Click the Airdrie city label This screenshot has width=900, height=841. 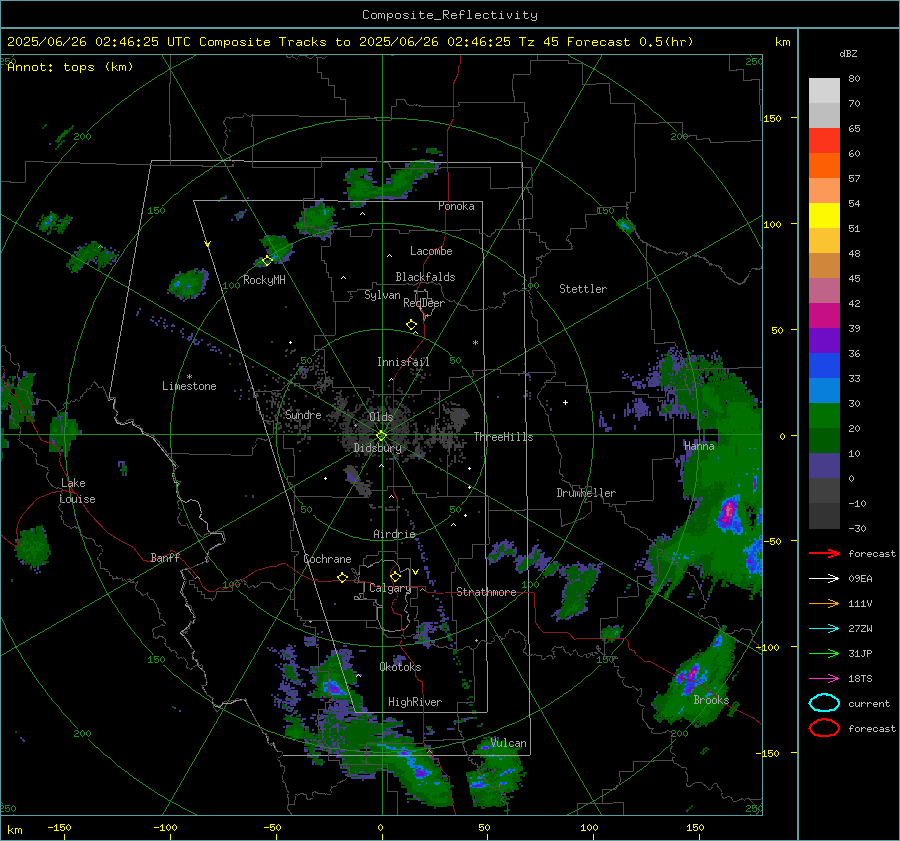pyautogui.click(x=394, y=534)
